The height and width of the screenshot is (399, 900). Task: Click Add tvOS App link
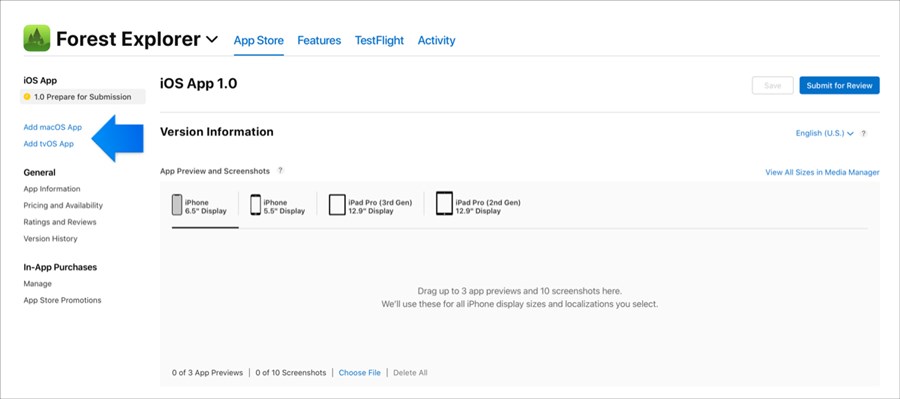[x=49, y=144]
